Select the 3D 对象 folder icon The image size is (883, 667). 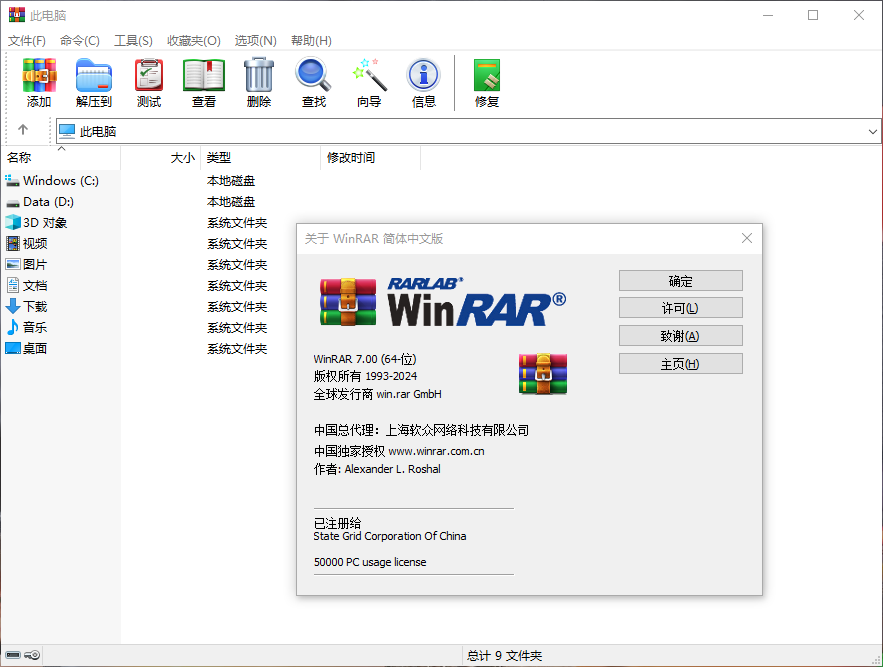point(12,223)
